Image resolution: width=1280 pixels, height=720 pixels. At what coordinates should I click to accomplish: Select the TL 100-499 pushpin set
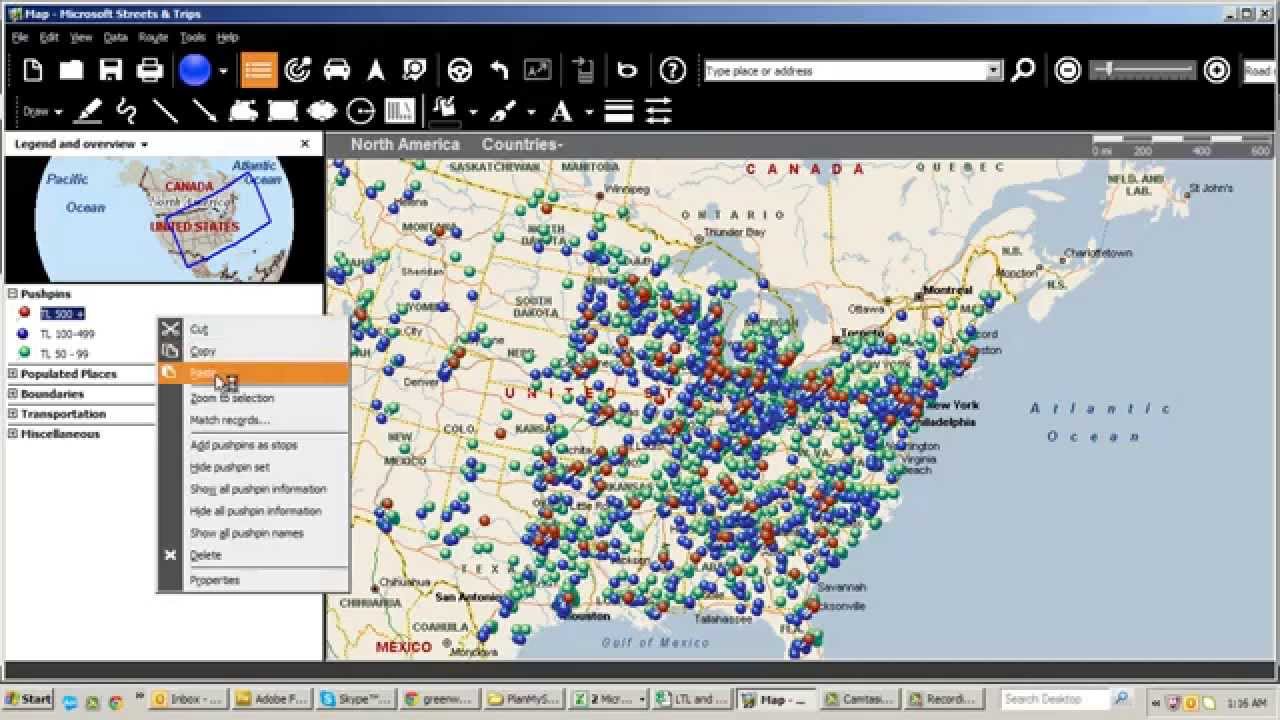67,334
